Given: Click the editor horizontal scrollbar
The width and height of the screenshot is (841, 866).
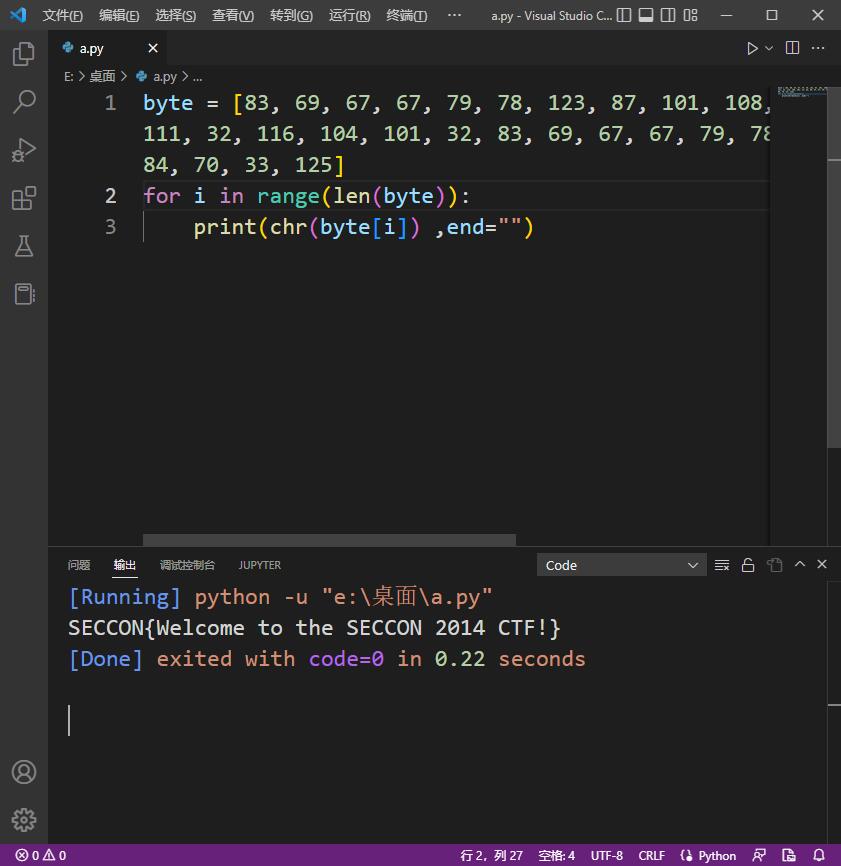Looking at the screenshot, I should [x=329, y=540].
